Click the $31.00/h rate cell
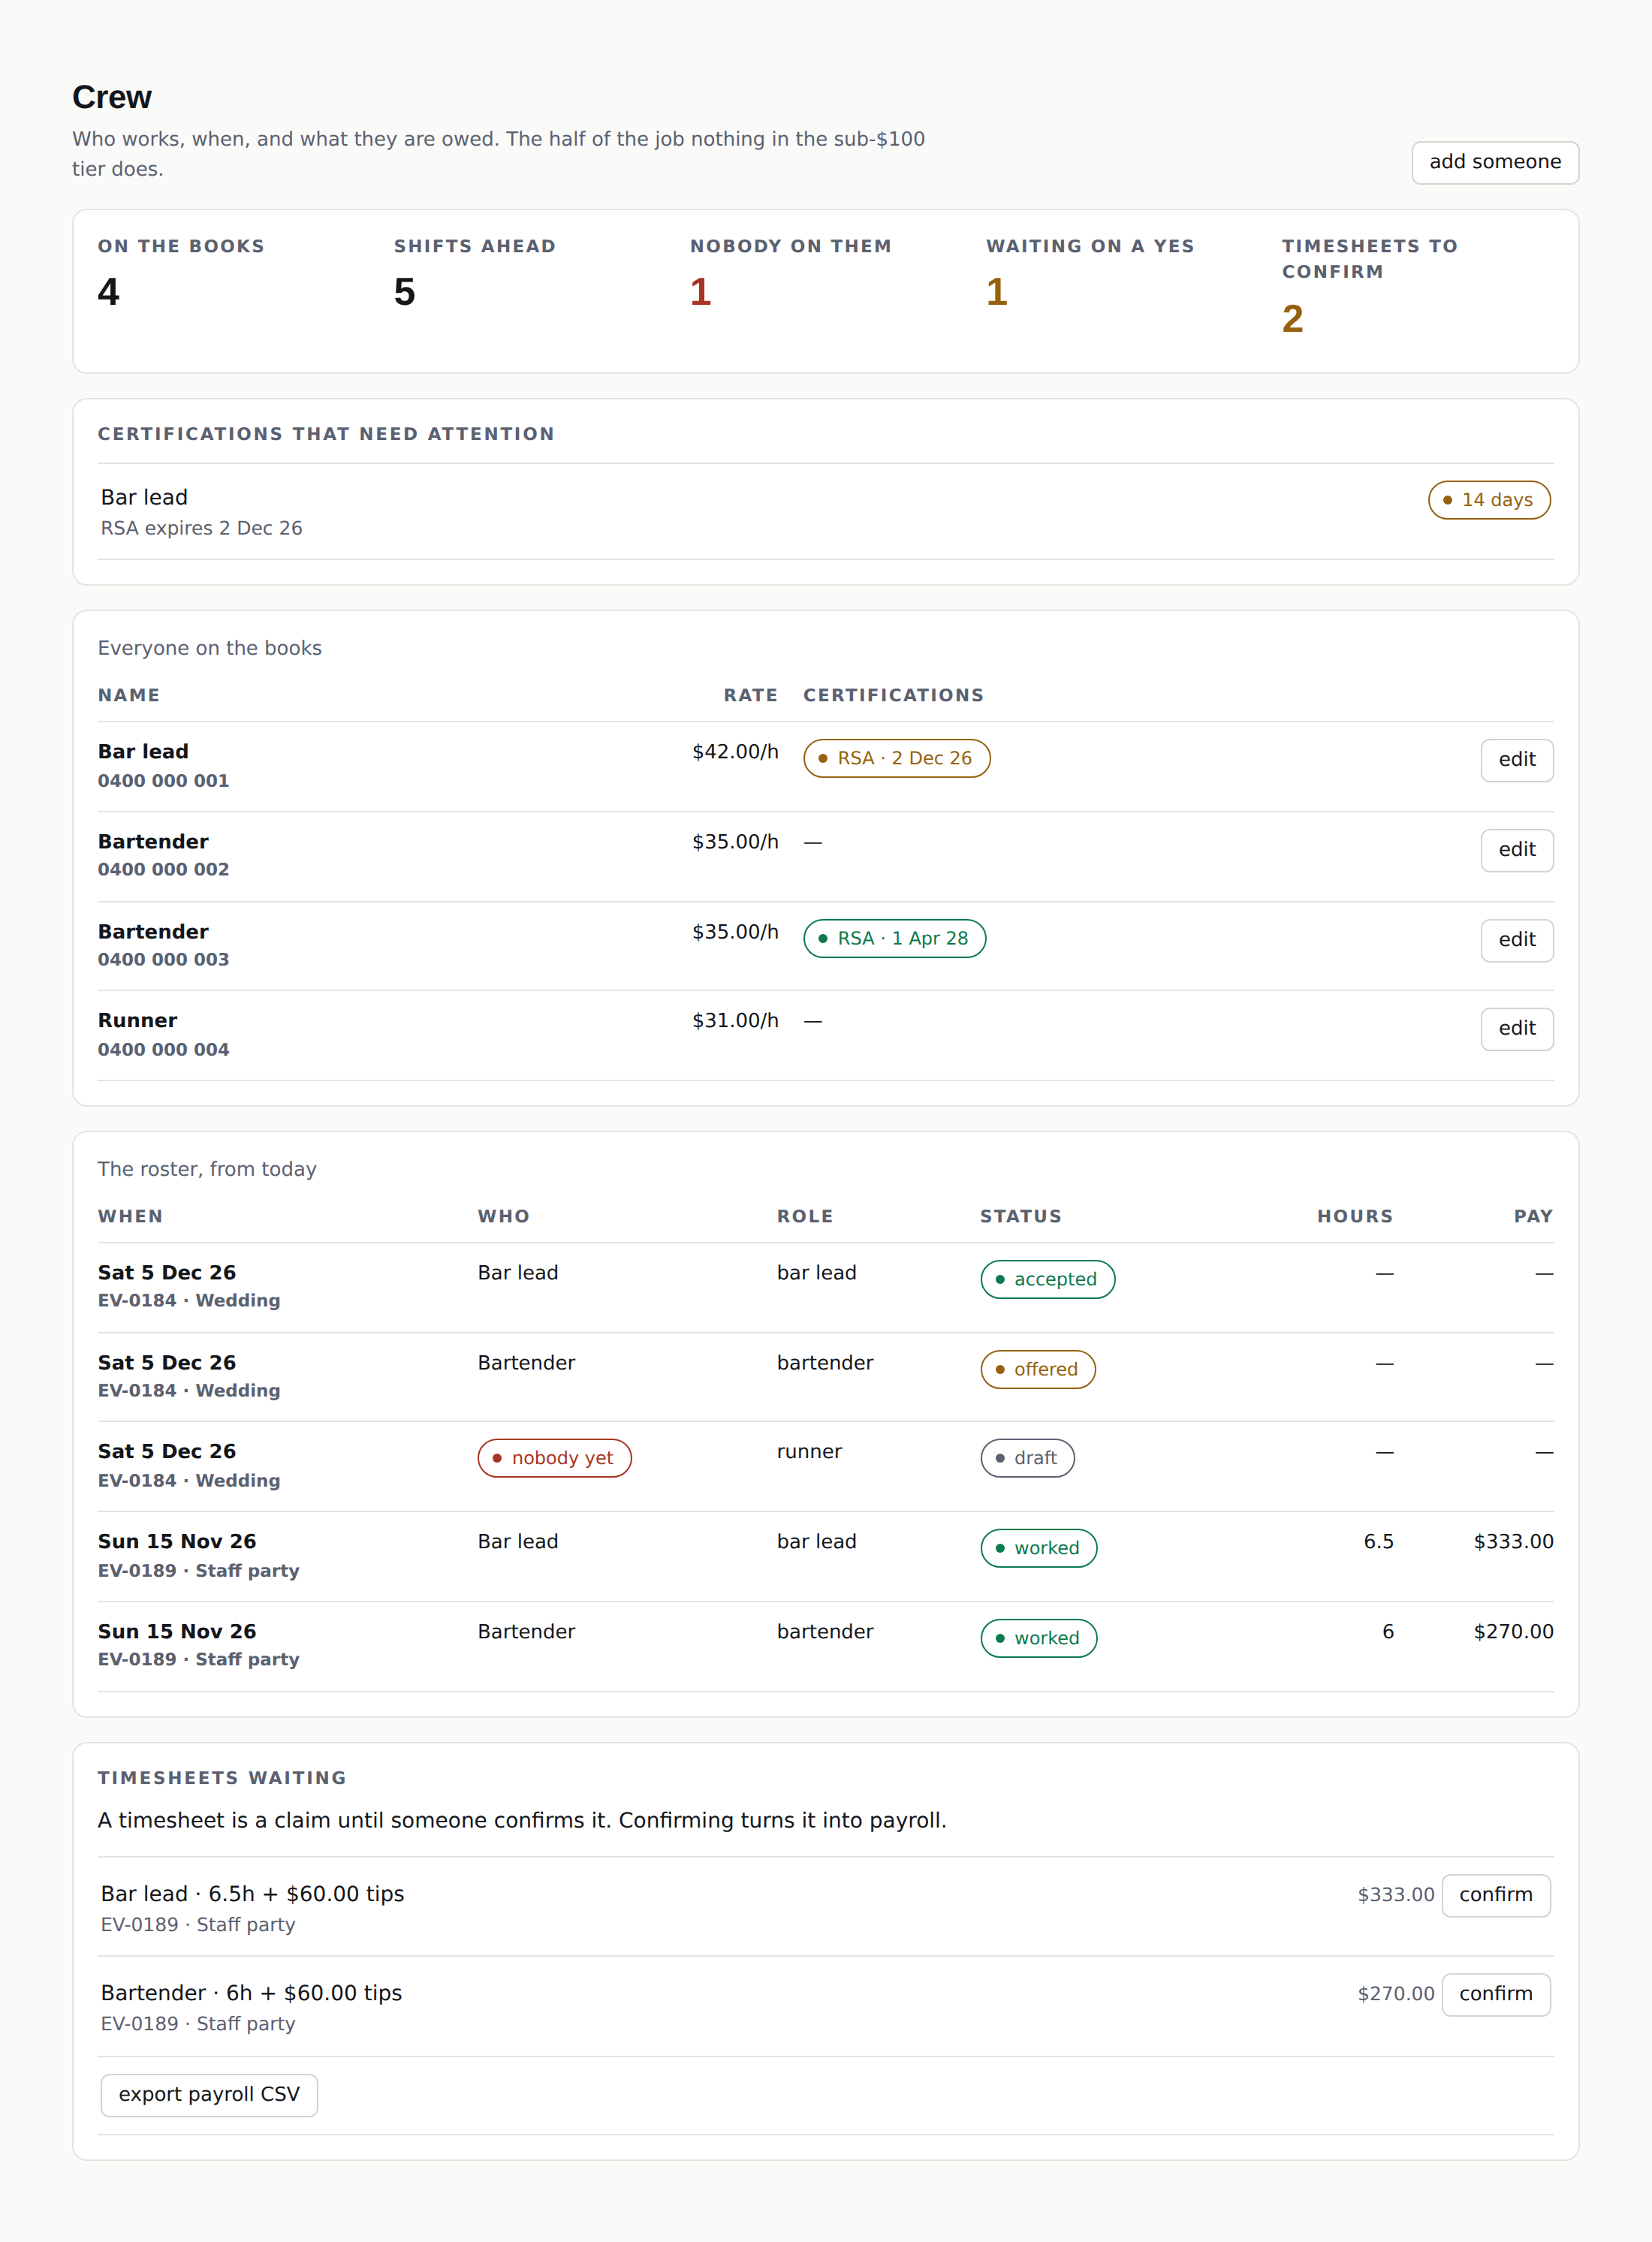This screenshot has width=1652, height=2242. (735, 1021)
